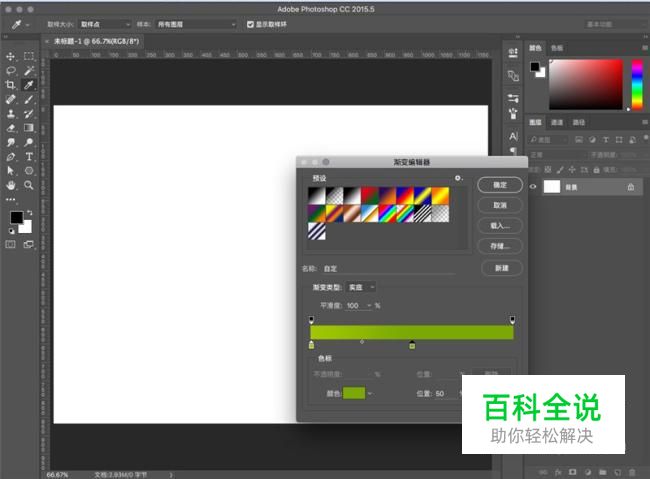This screenshot has width=650, height=479.
Task: Select the Zoom magnifier tool
Action: (x=29, y=185)
